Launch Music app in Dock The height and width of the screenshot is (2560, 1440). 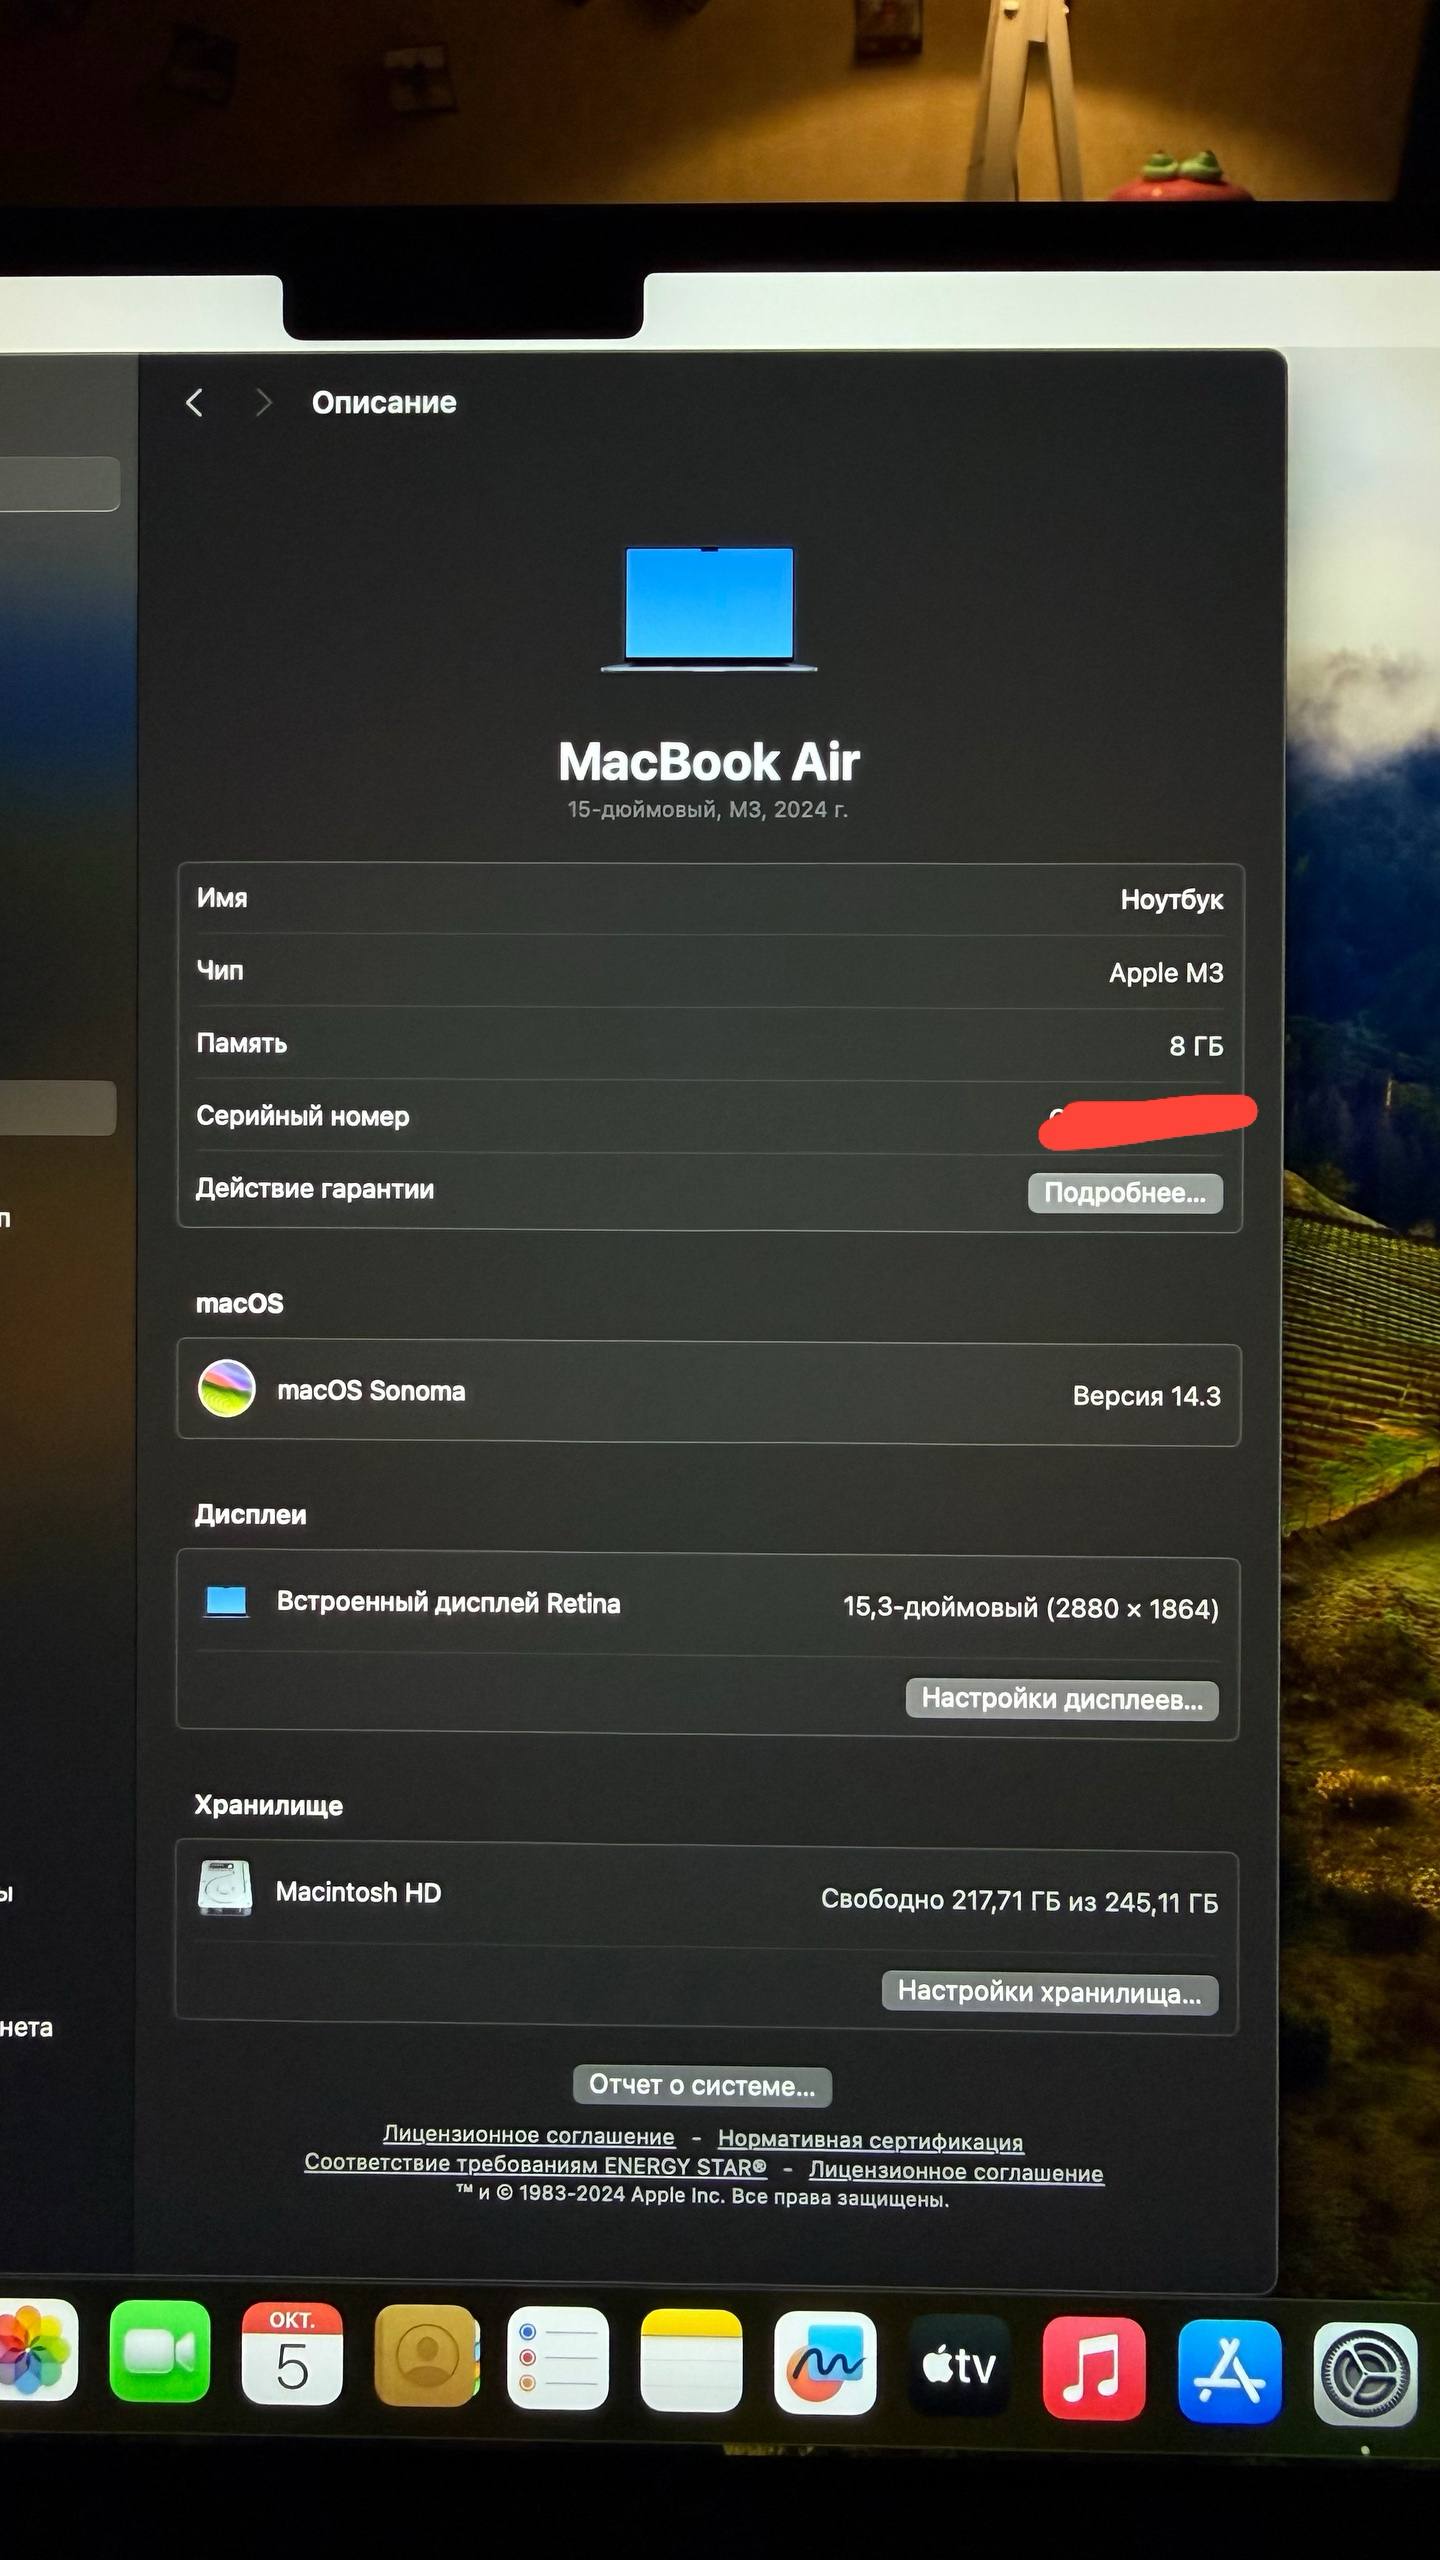click(1094, 2368)
